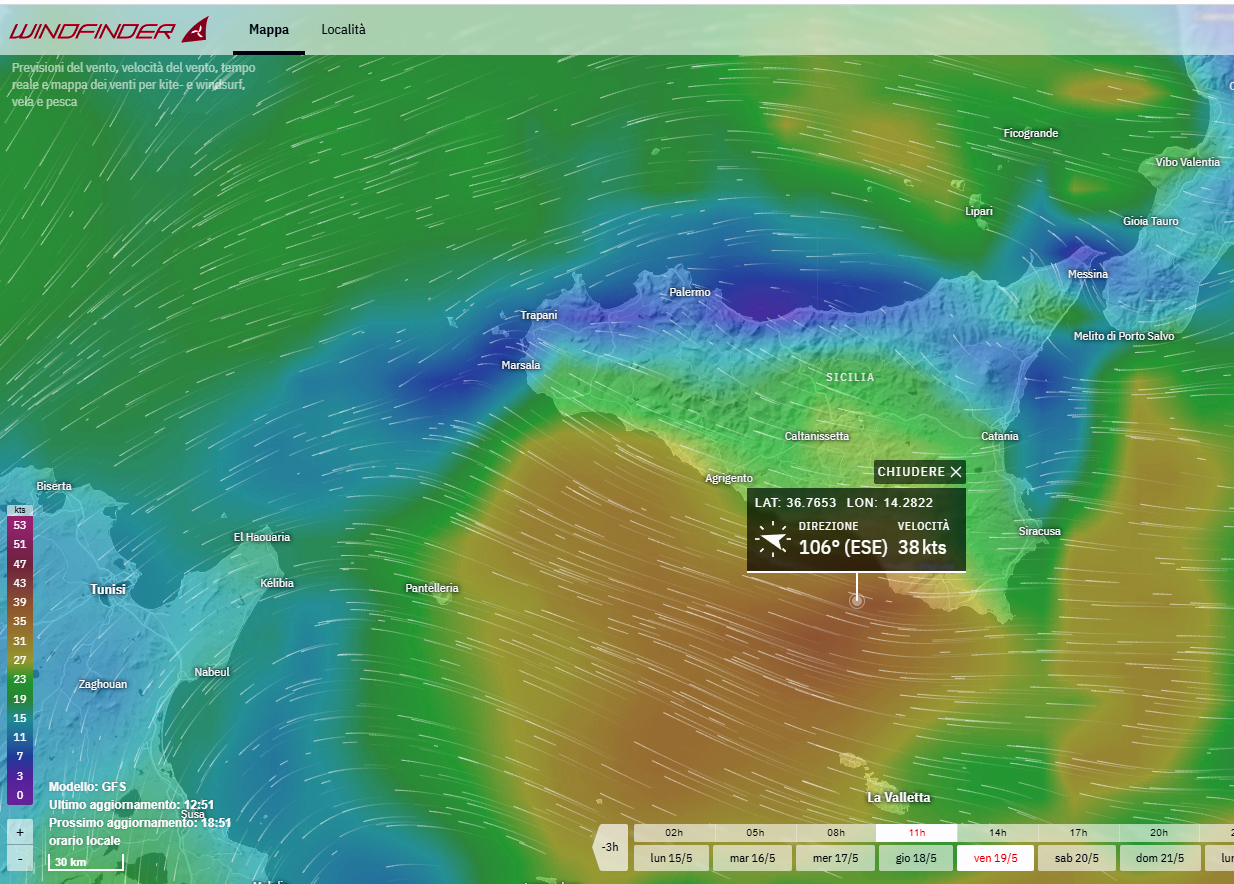Viewport: 1234px width, 884px height.
Task: Click the Nabeul map label
Action: (212, 672)
